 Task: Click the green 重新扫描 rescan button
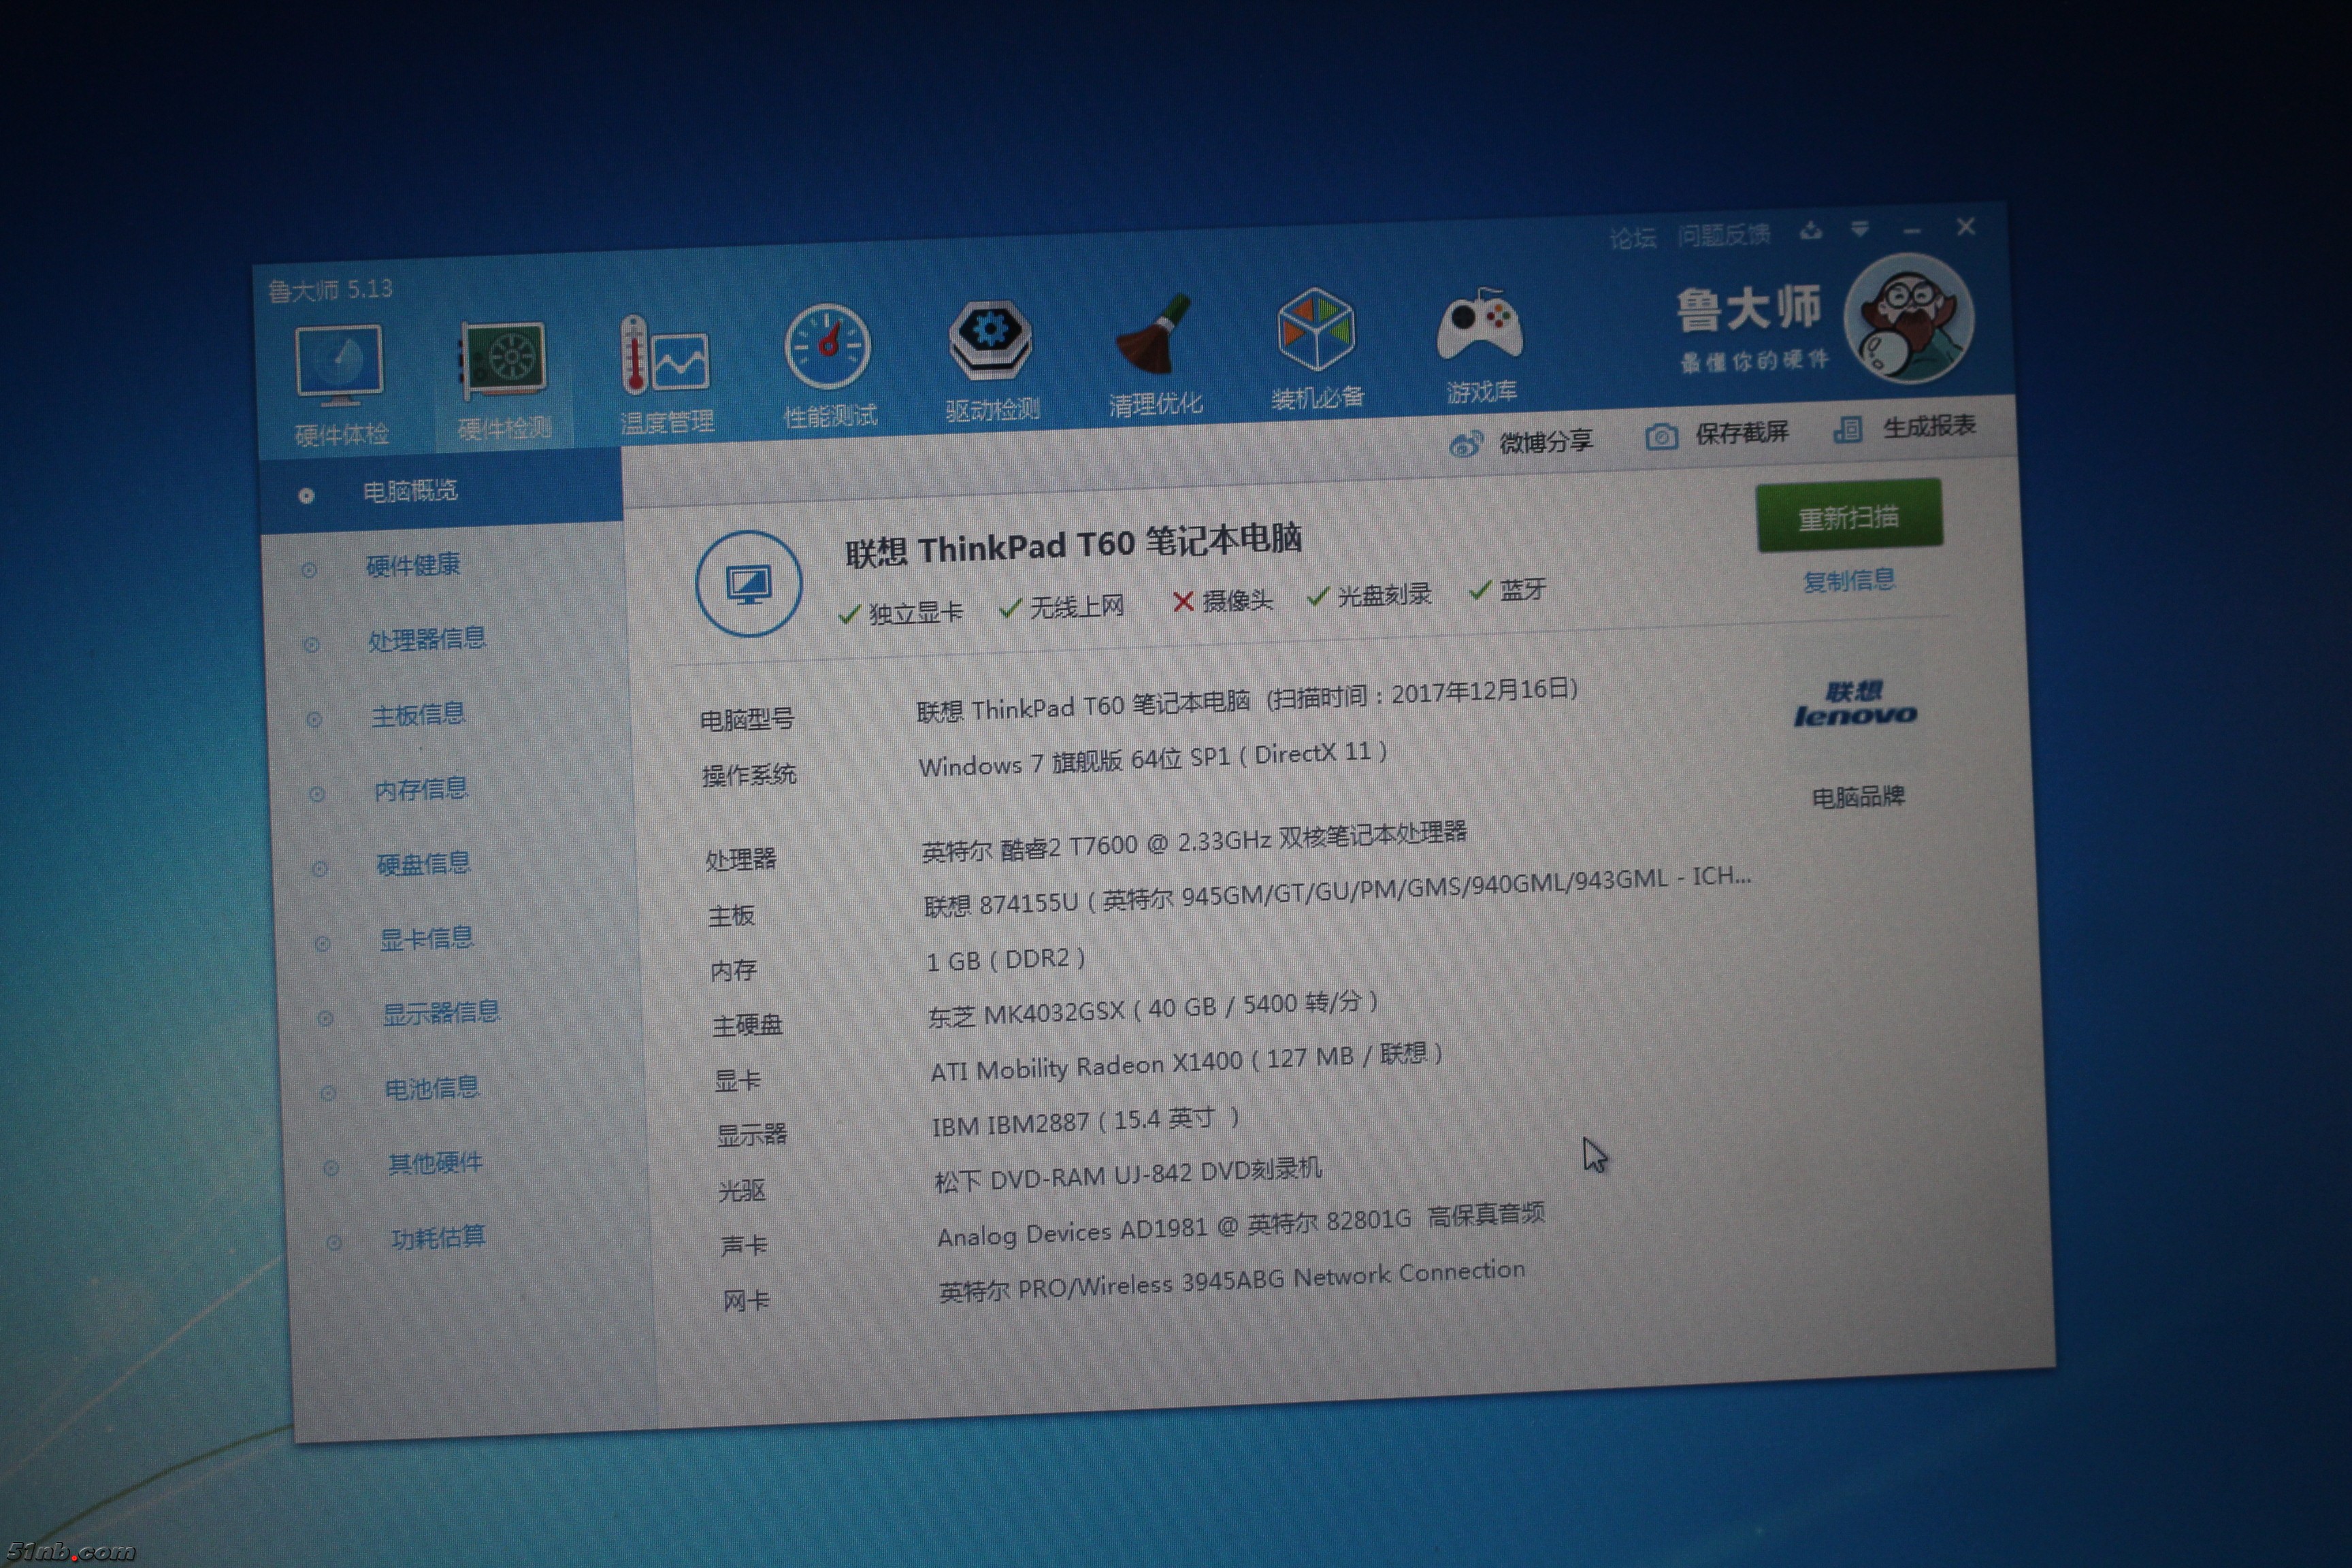[x=1849, y=516]
